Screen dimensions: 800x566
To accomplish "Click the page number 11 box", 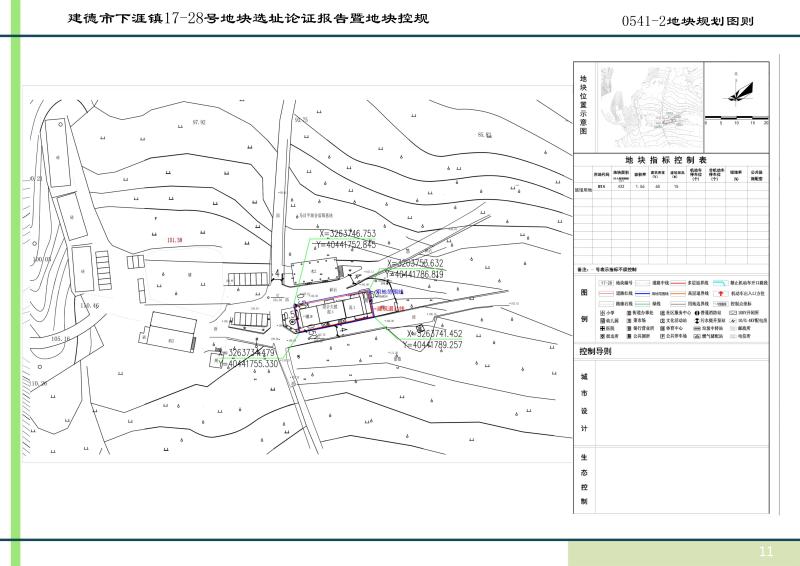I will [x=767, y=551].
